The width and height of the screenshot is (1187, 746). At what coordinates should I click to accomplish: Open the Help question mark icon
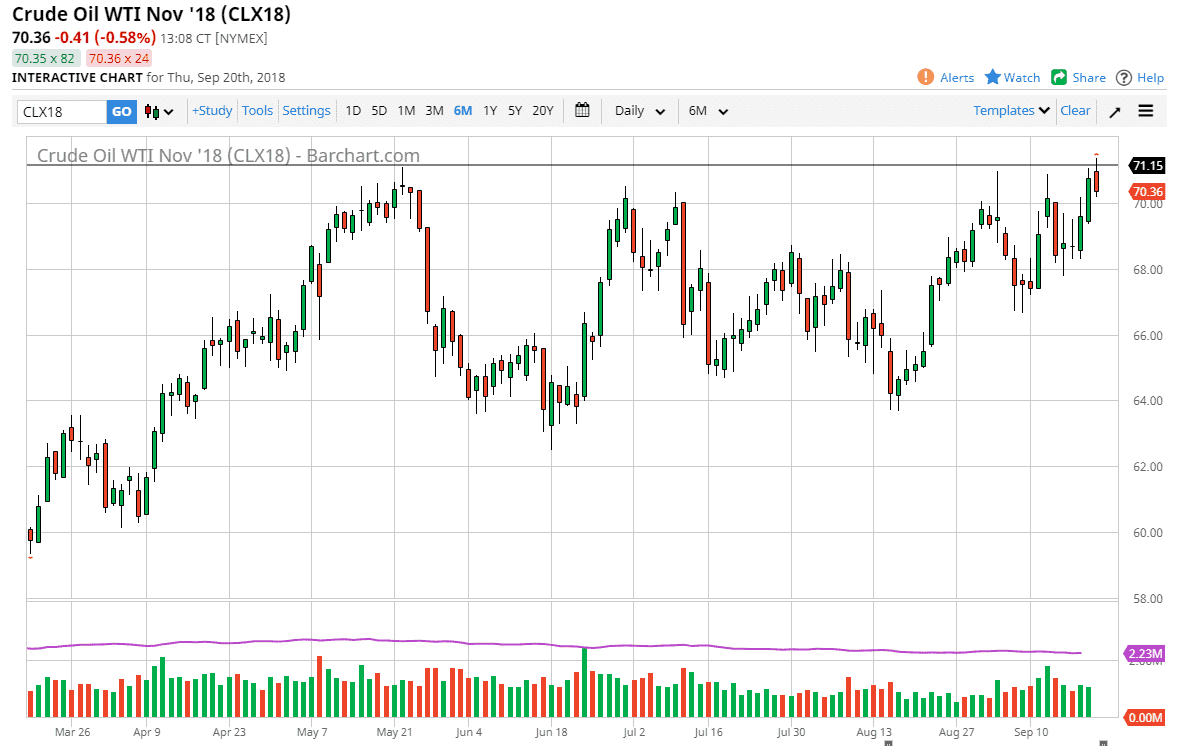coord(1124,78)
